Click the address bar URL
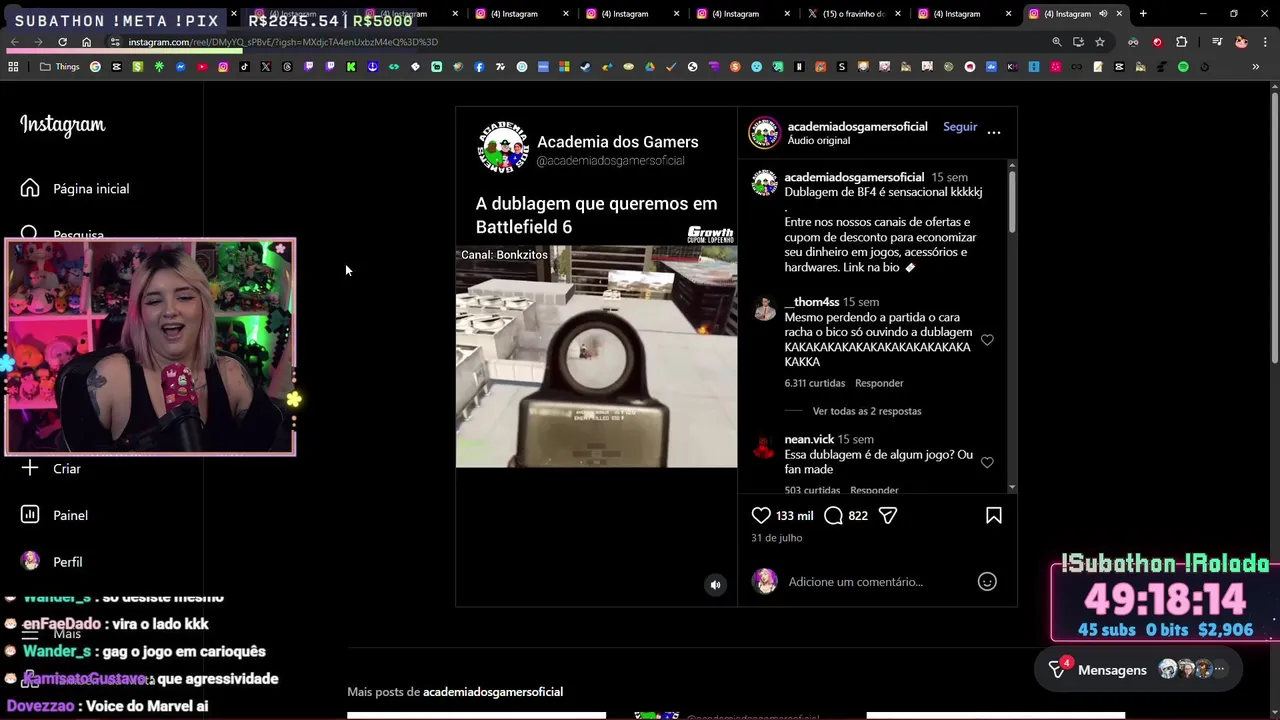Viewport: 1280px width, 720px height. [283, 42]
